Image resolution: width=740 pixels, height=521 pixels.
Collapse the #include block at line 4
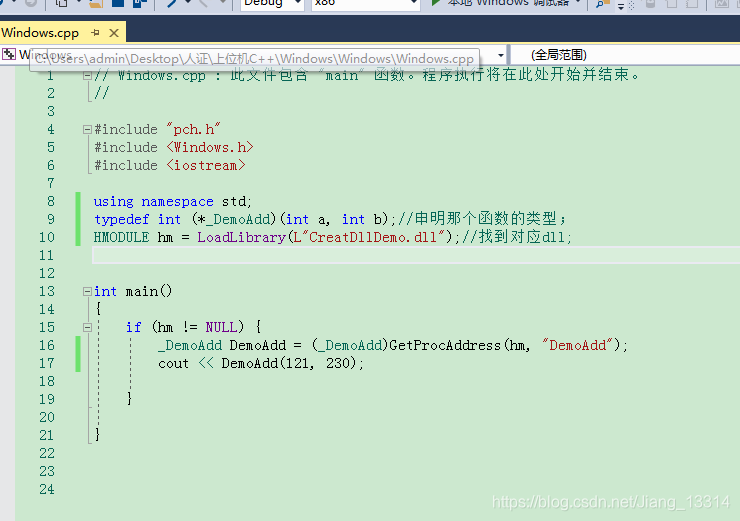pos(87,129)
